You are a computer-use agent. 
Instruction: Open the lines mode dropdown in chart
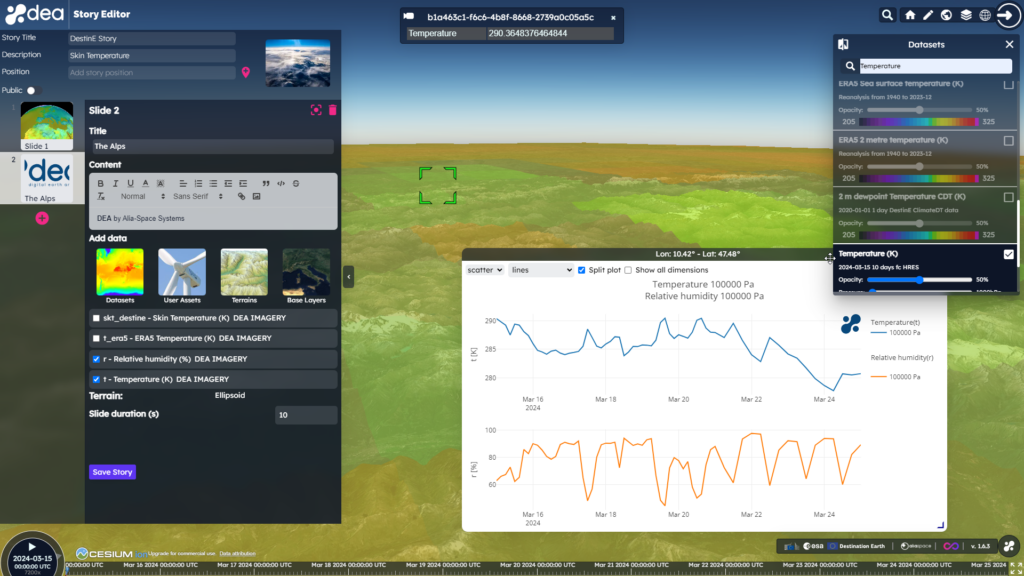(x=540, y=270)
